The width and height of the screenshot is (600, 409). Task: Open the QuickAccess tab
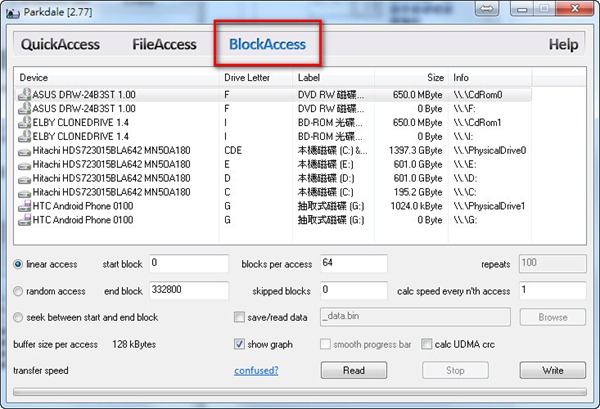tap(60, 44)
